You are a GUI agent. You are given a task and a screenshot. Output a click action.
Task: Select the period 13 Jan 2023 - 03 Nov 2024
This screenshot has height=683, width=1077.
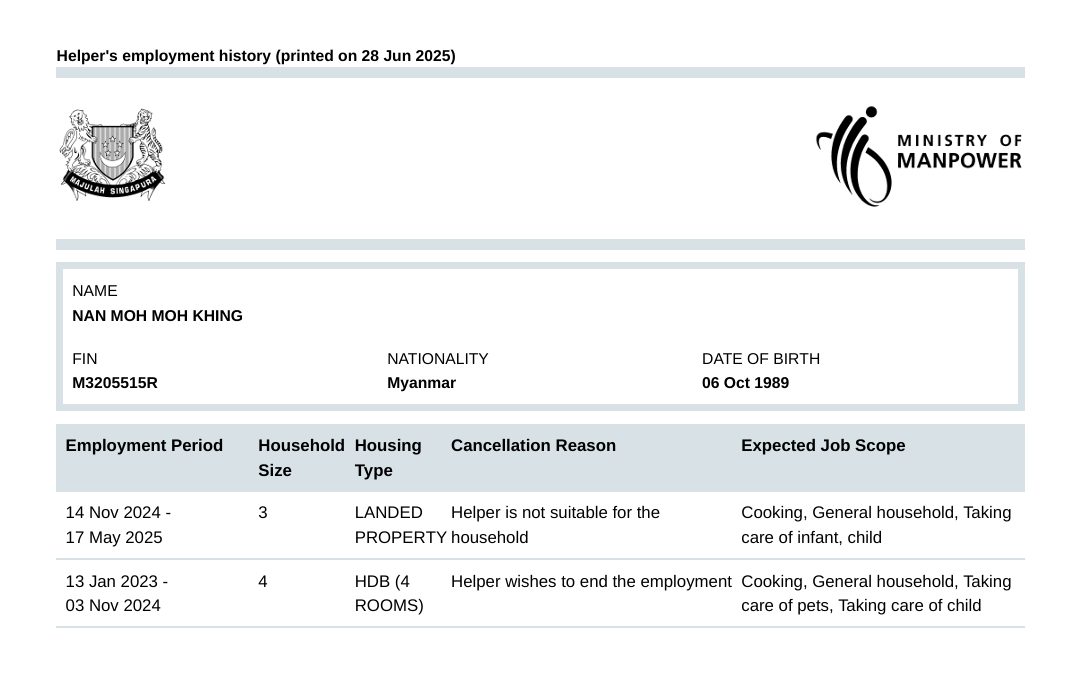tap(117, 594)
